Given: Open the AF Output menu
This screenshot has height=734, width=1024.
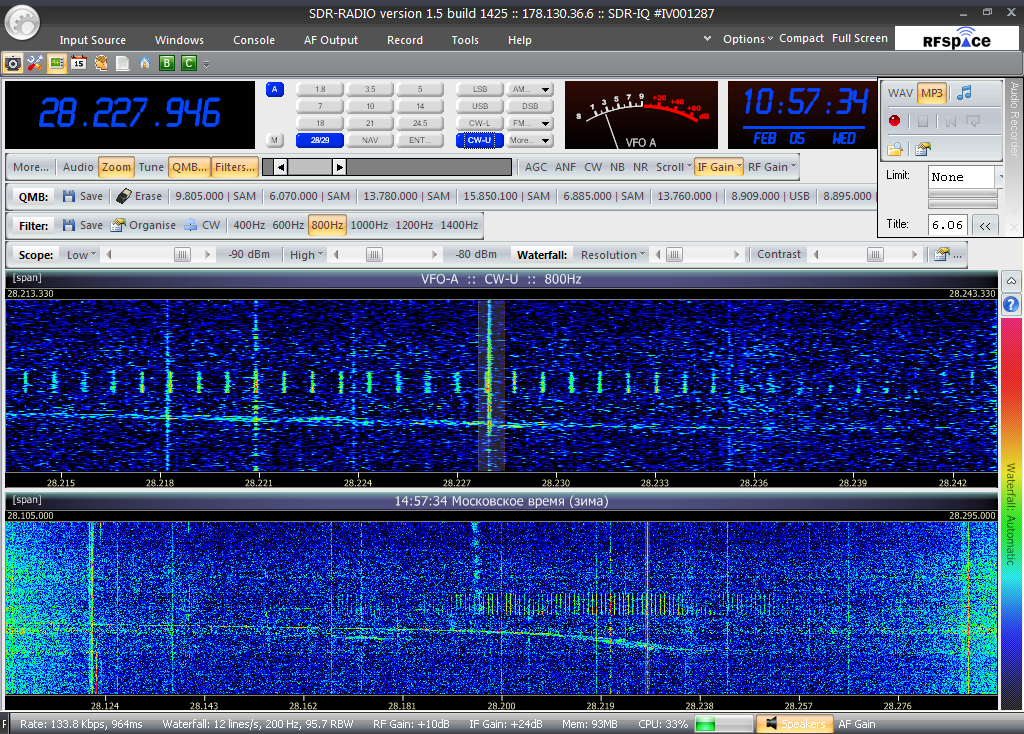Looking at the screenshot, I should (x=330, y=40).
